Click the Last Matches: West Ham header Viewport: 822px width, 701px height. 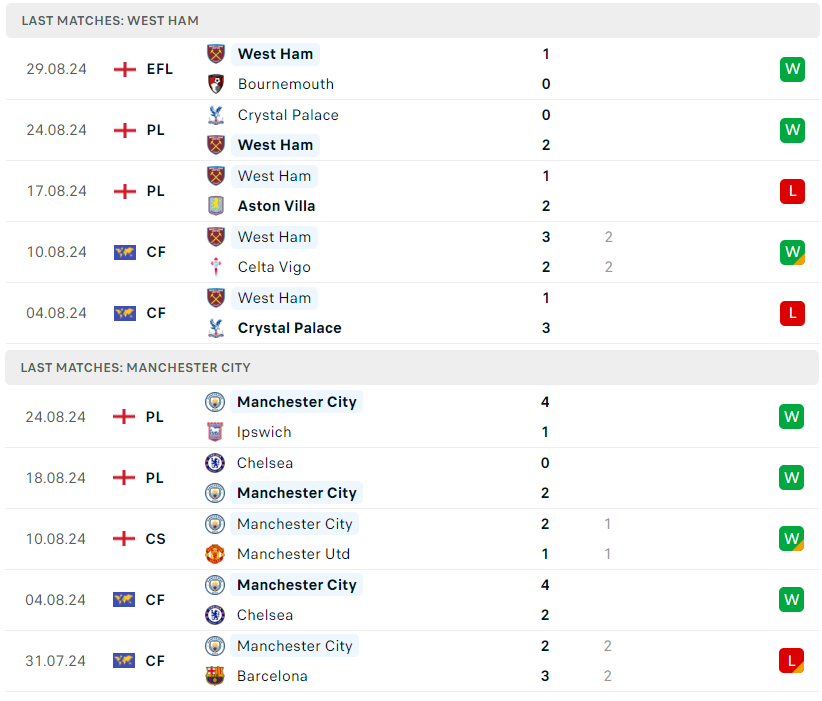click(110, 20)
